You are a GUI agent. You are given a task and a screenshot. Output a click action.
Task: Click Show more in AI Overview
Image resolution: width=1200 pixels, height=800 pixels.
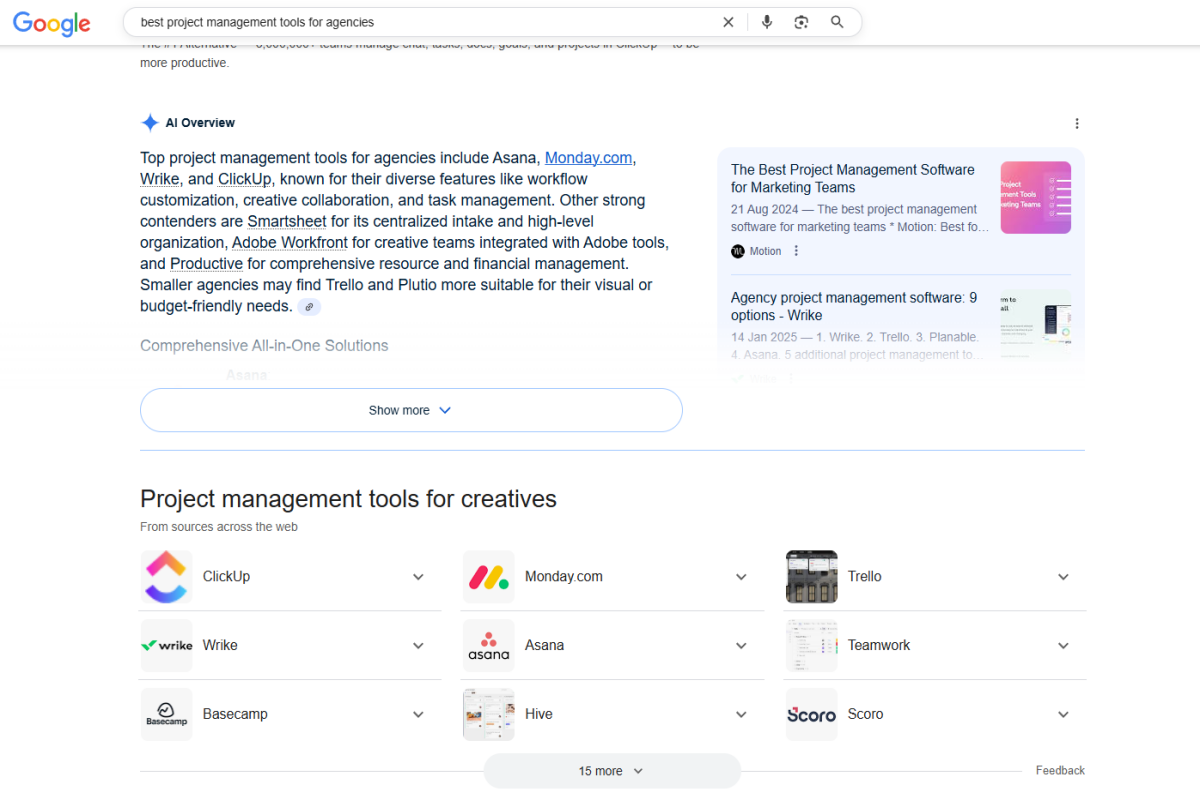point(411,410)
